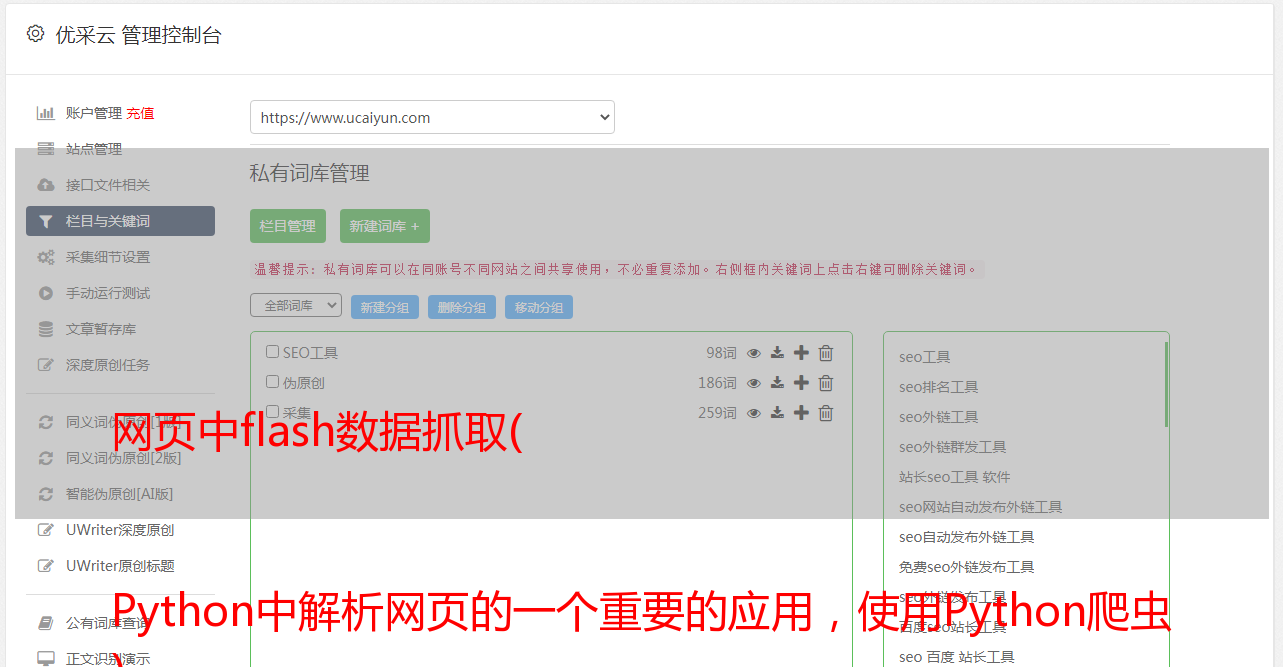1283x667 pixels.
Task: Click gears icon beside 采集细节设置
Action: click(x=46, y=257)
